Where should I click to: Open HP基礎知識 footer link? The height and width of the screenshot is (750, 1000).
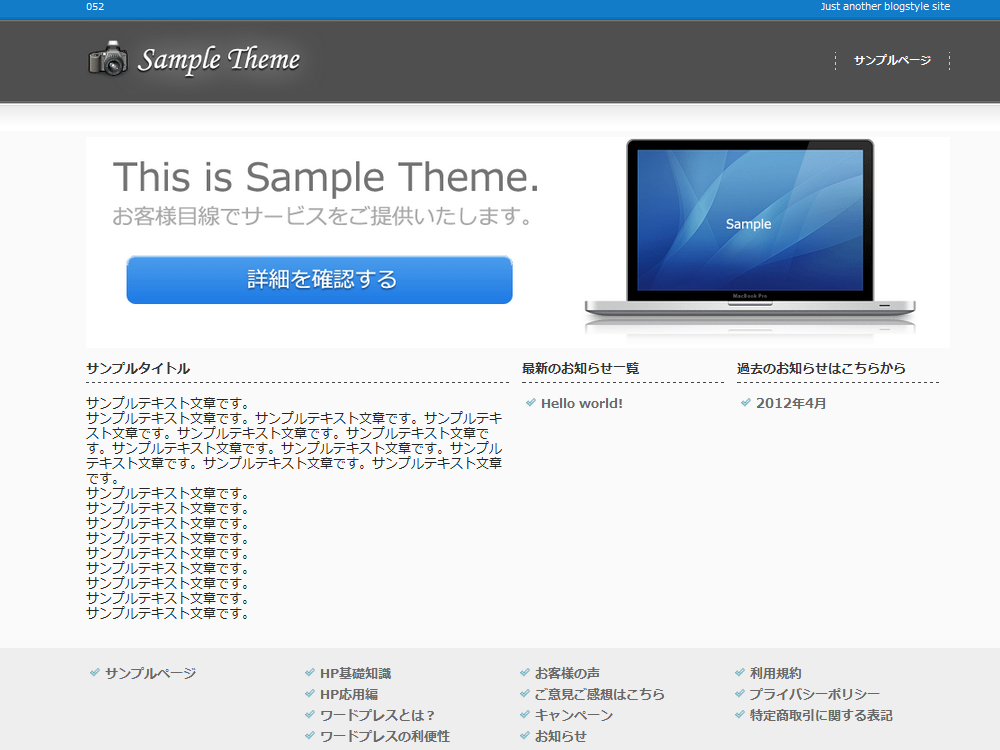(355, 673)
